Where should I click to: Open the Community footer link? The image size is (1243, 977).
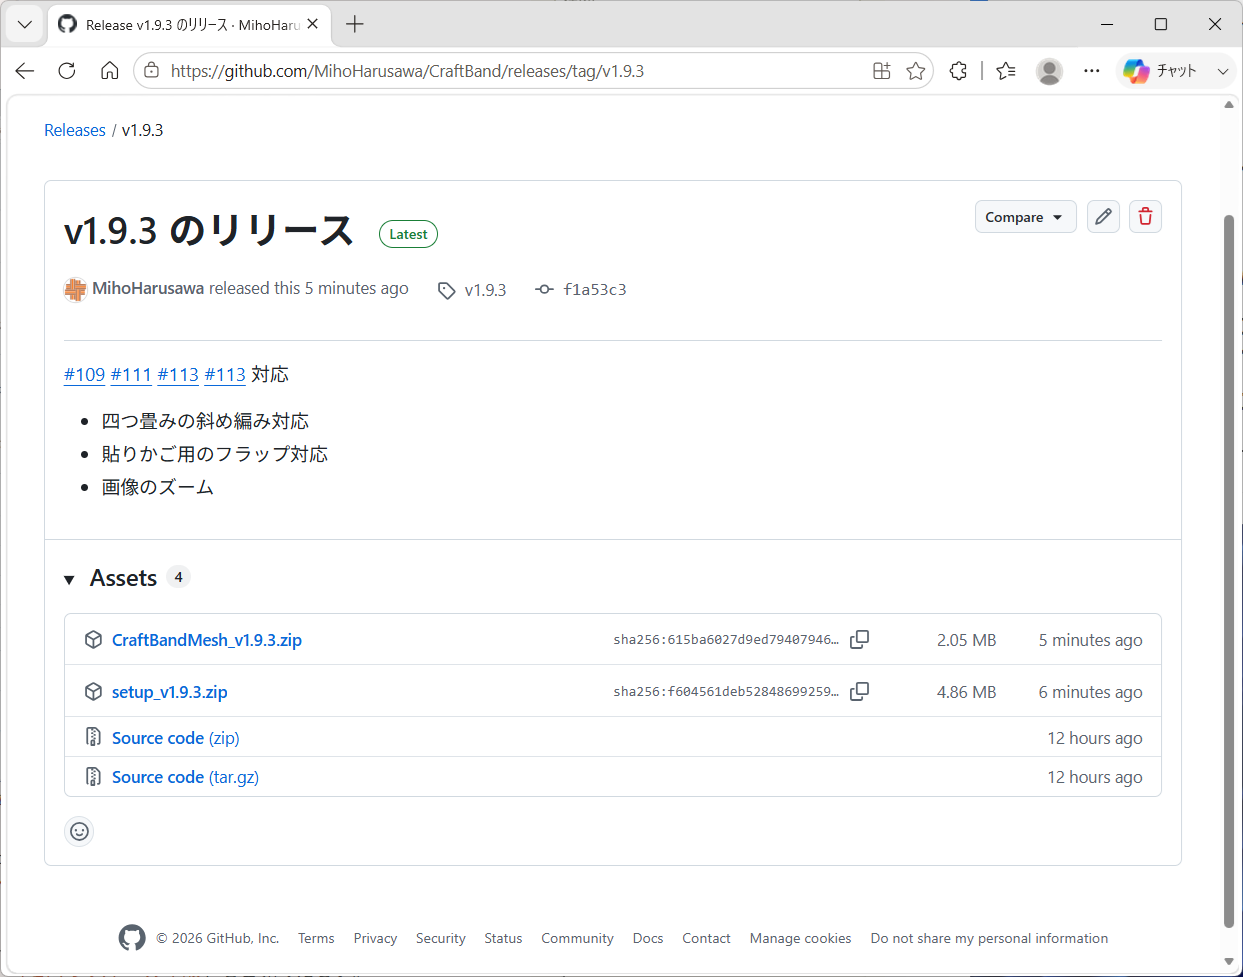coord(577,938)
